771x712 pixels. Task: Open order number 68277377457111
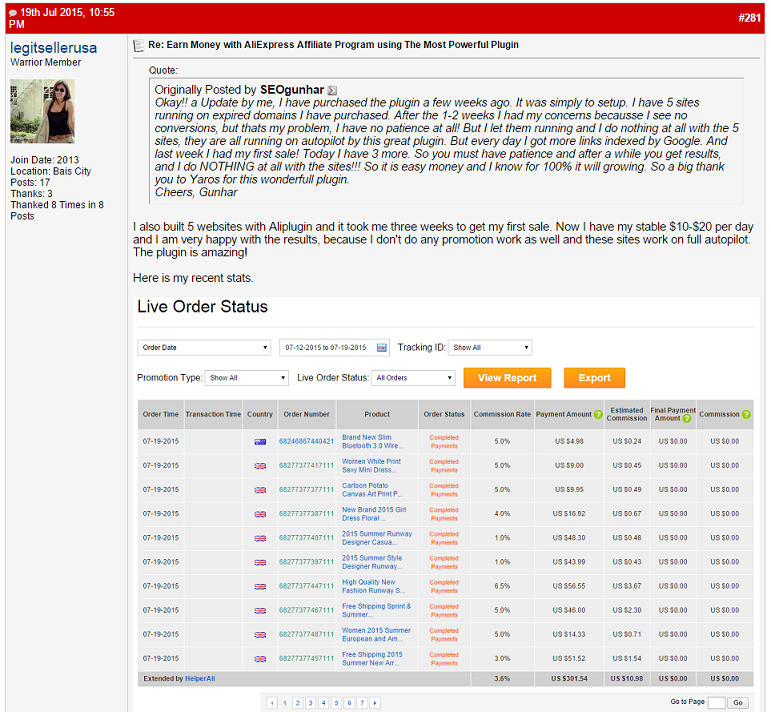[x=306, y=658]
